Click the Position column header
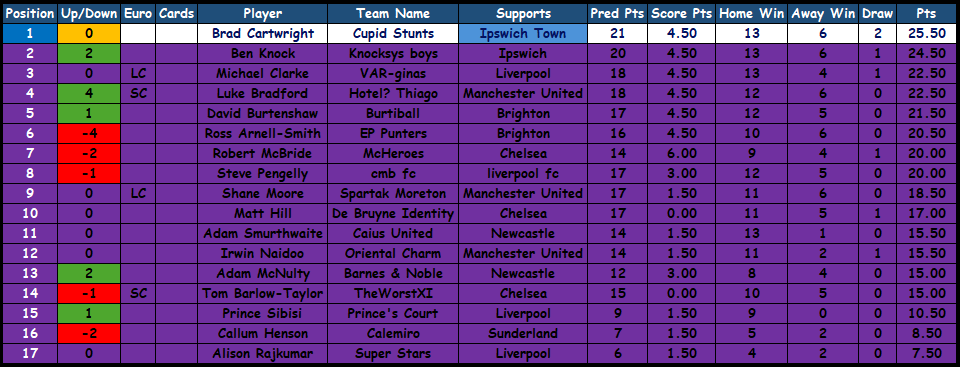The image size is (960, 367). pyautogui.click(x=29, y=13)
